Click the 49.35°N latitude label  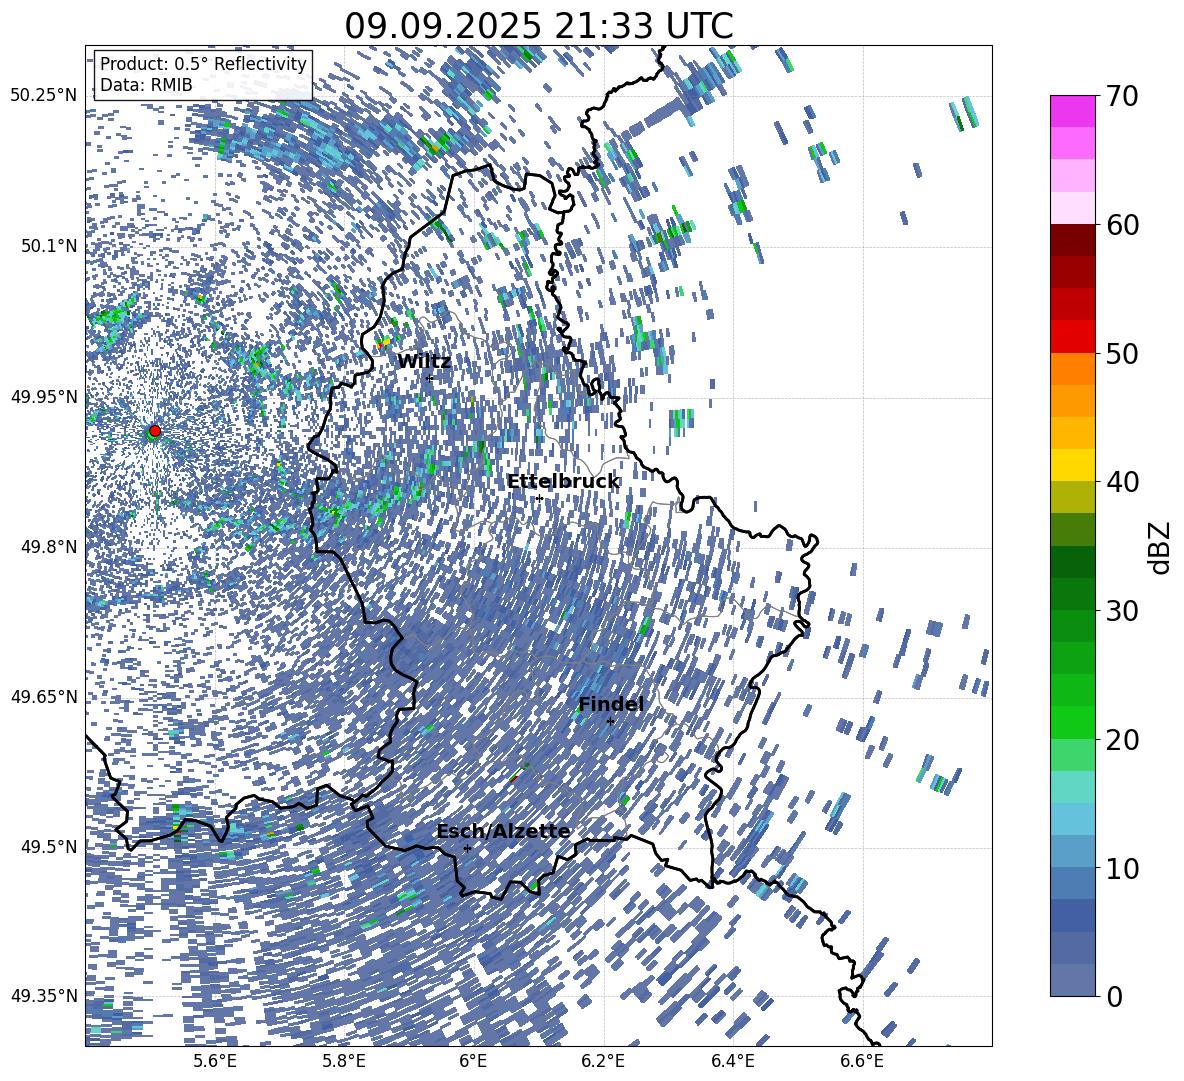(x=44, y=996)
